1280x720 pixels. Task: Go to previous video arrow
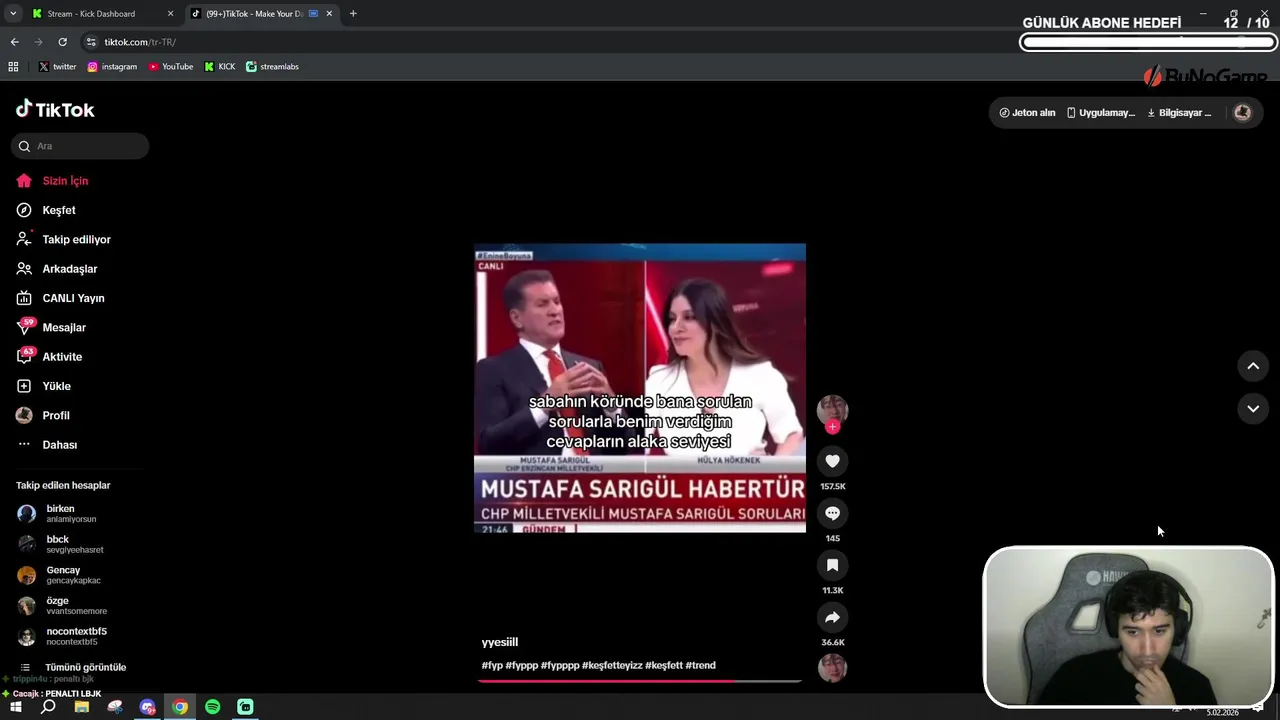coord(1253,366)
